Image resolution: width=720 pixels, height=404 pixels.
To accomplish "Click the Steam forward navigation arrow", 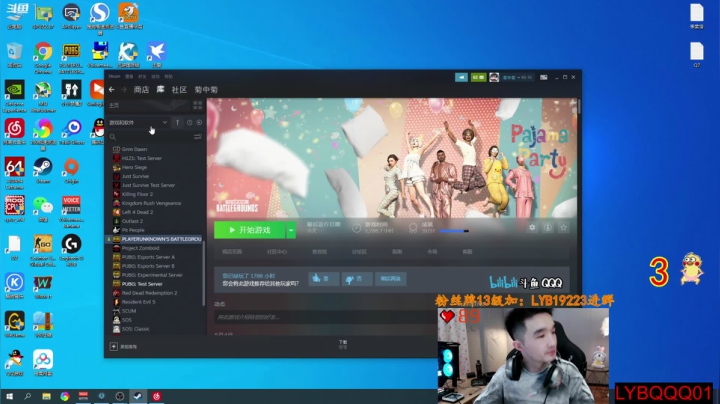I will [123, 90].
